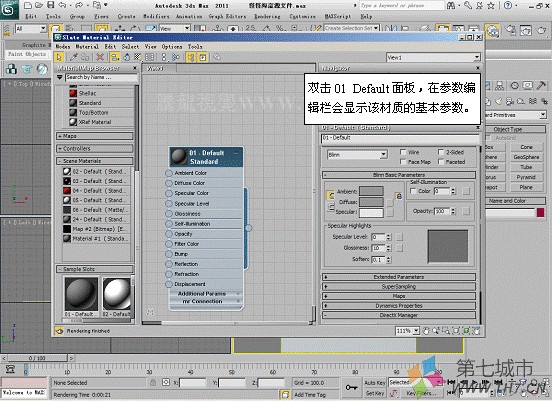The width and height of the screenshot is (552, 401).
Task: Open the Options menu in Slate editor
Action: point(172,46)
